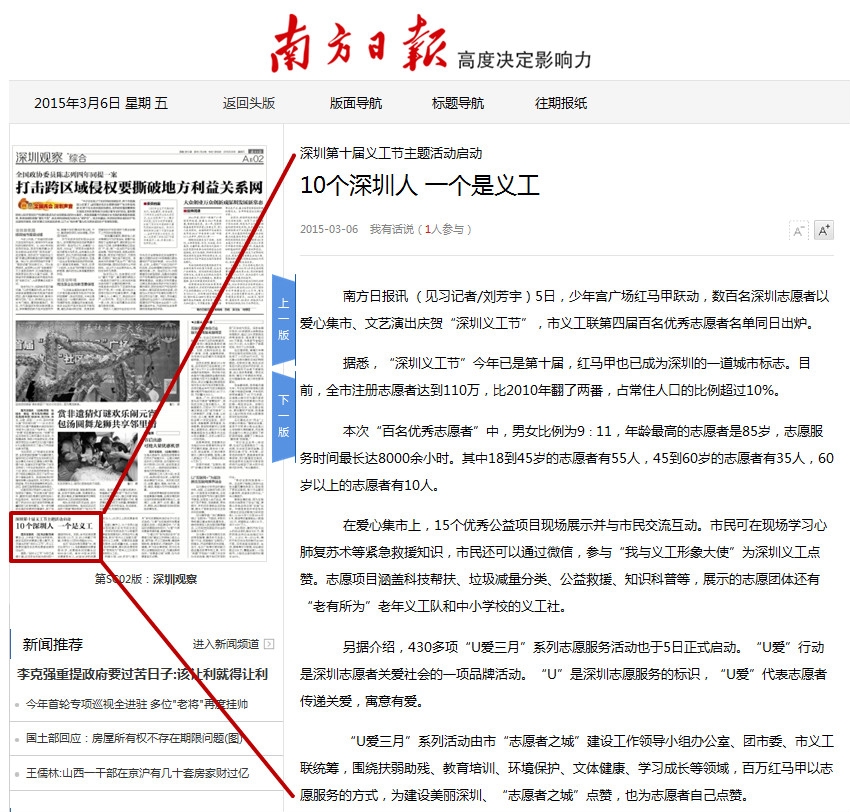Open the 标题导航 menu
This screenshot has width=850, height=812.
tap(458, 103)
